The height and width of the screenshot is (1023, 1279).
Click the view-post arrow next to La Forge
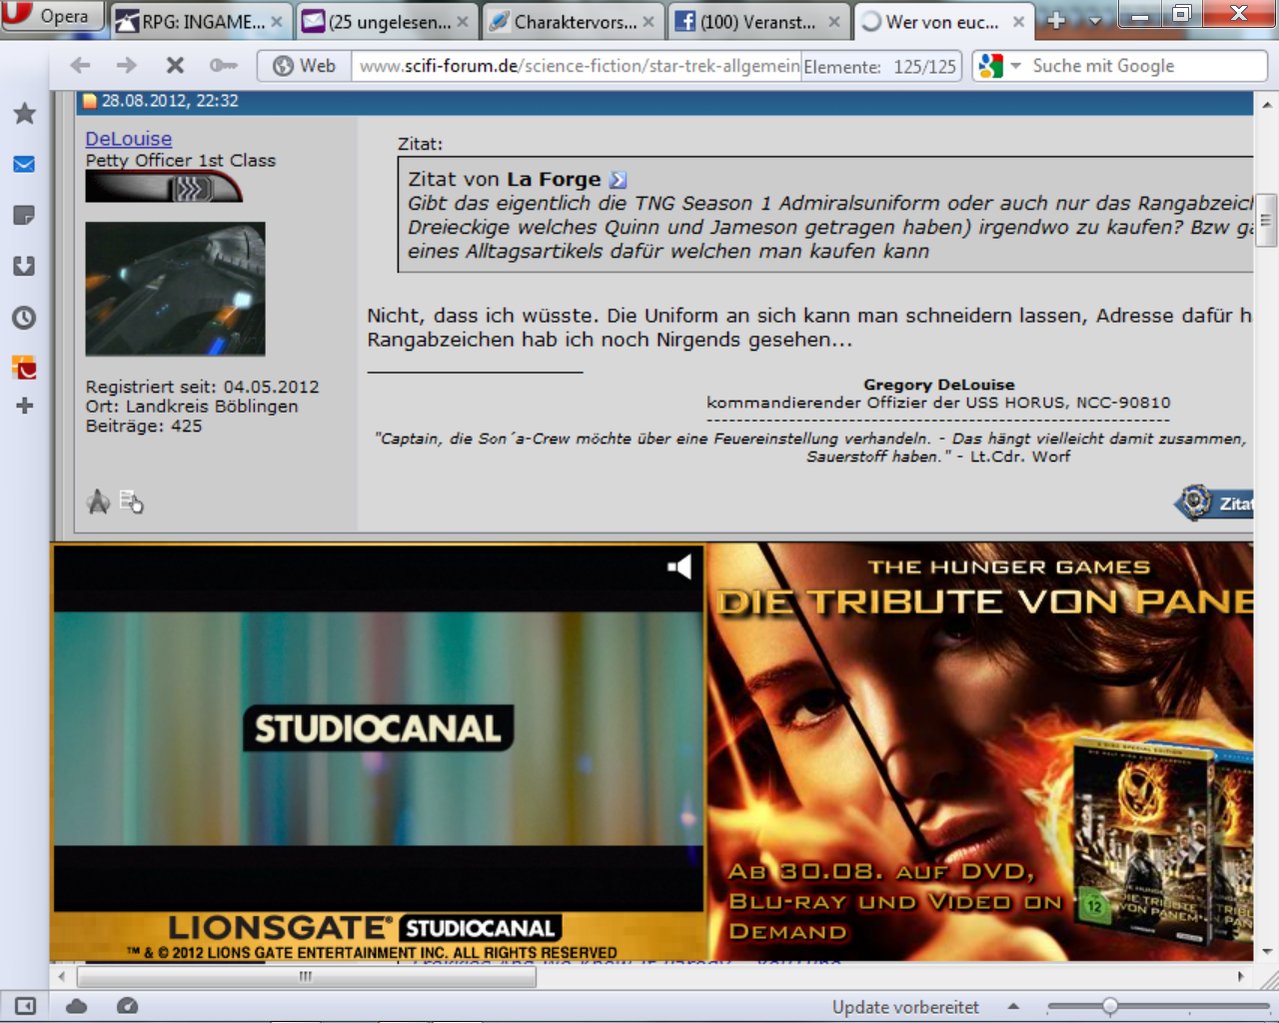[x=618, y=180]
